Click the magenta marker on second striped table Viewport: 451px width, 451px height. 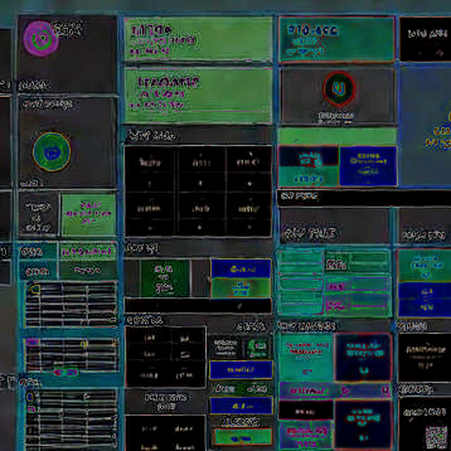coord(32,342)
